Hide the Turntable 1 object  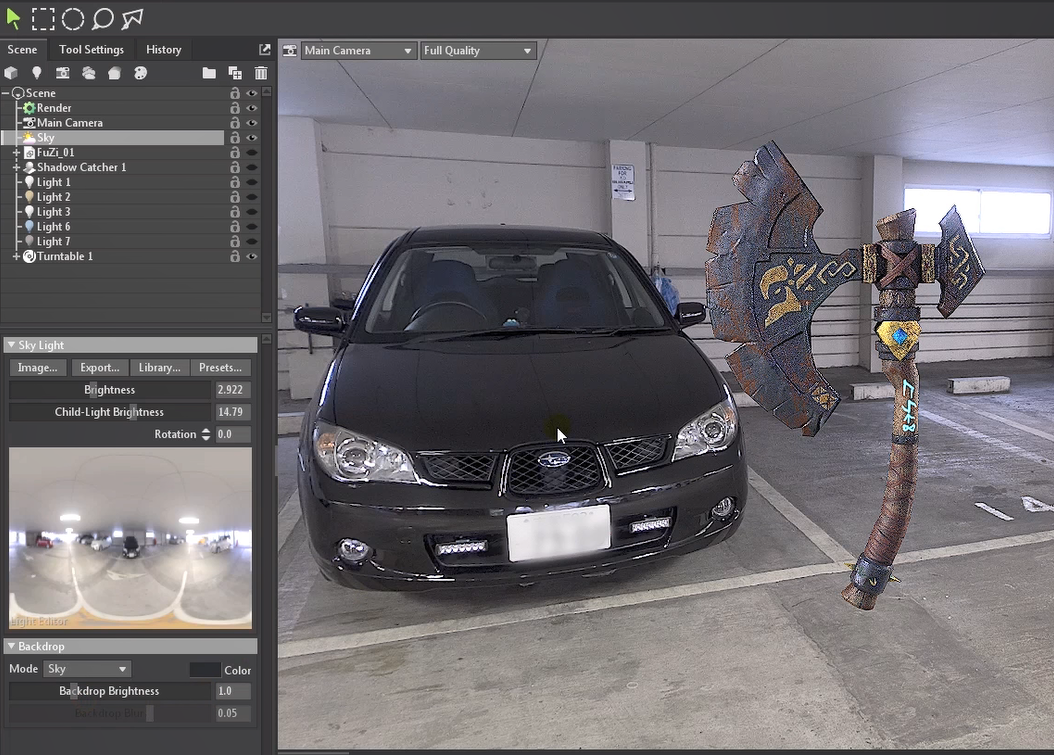252,257
